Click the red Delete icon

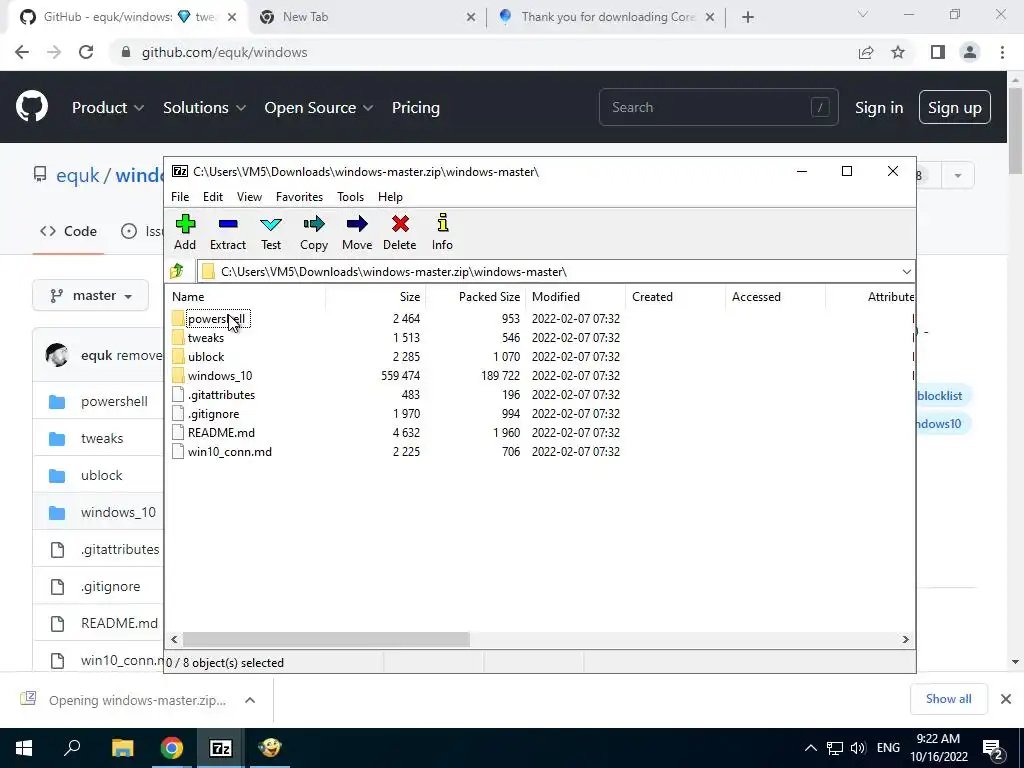point(400,232)
